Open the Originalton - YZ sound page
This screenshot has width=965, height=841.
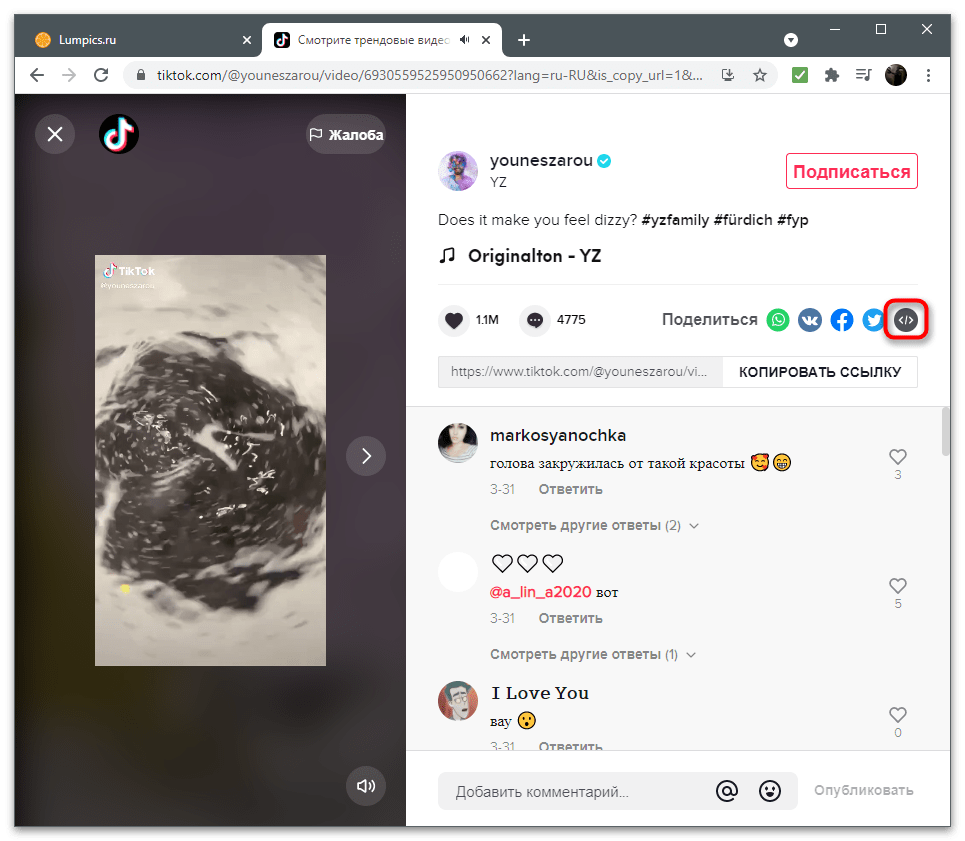[534, 255]
